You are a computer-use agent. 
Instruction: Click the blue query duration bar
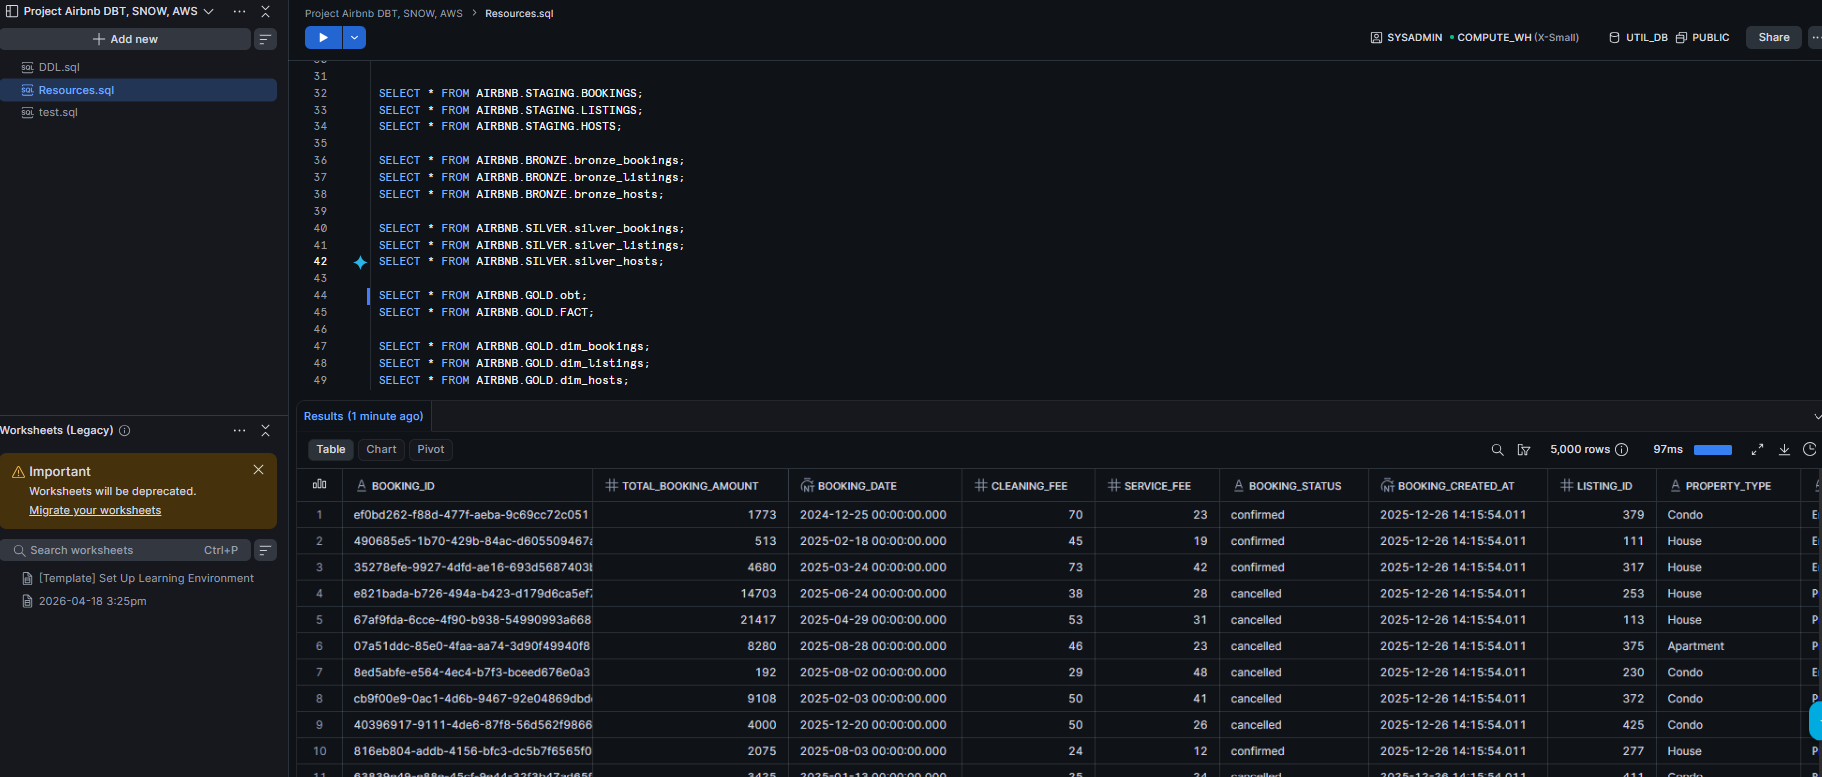click(x=1713, y=450)
